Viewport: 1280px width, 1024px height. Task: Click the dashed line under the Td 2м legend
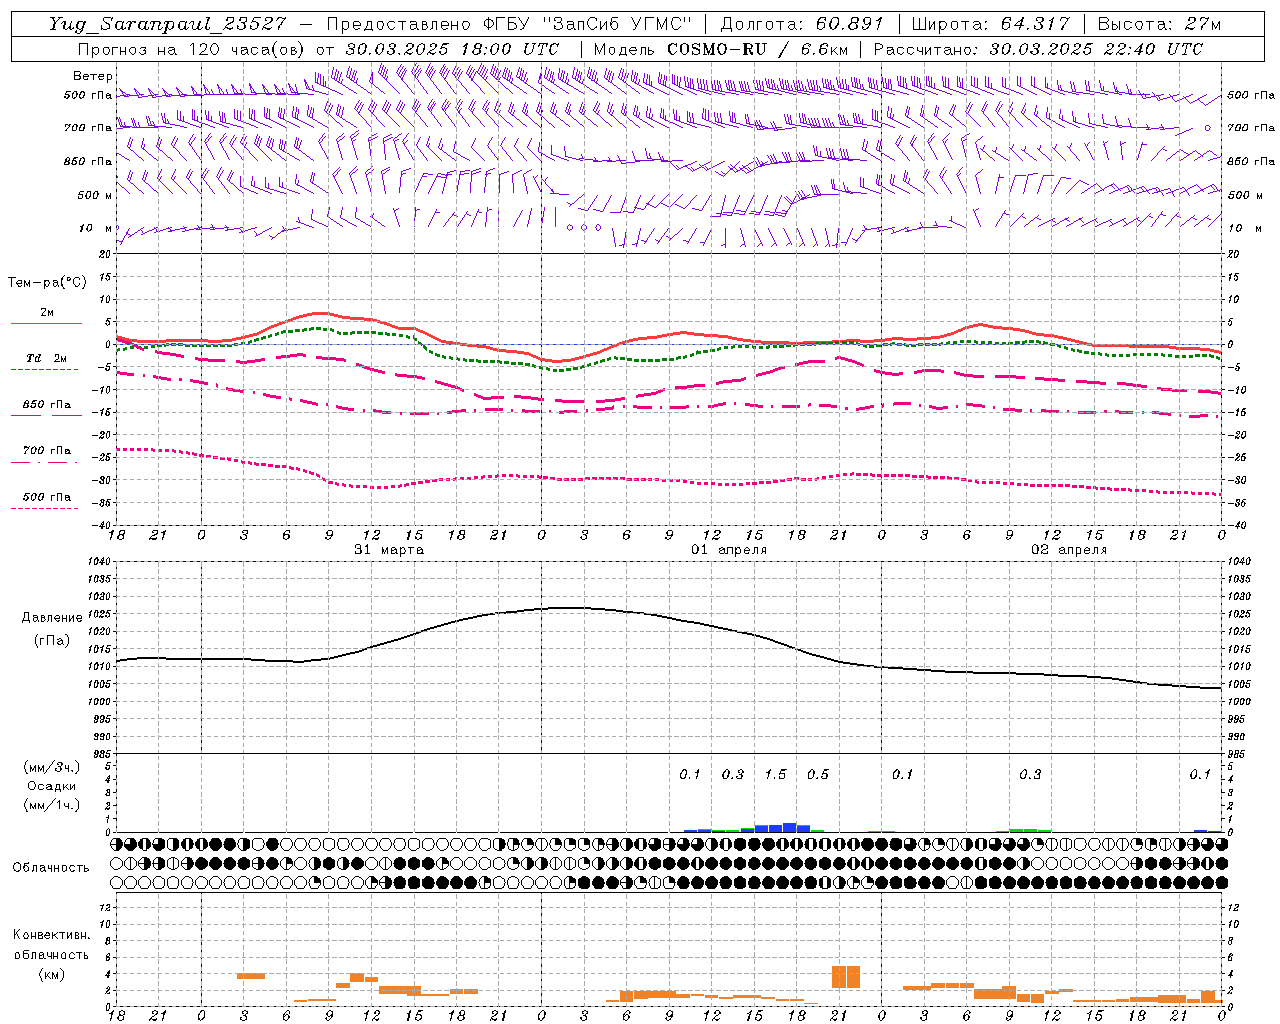pos(45,369)
